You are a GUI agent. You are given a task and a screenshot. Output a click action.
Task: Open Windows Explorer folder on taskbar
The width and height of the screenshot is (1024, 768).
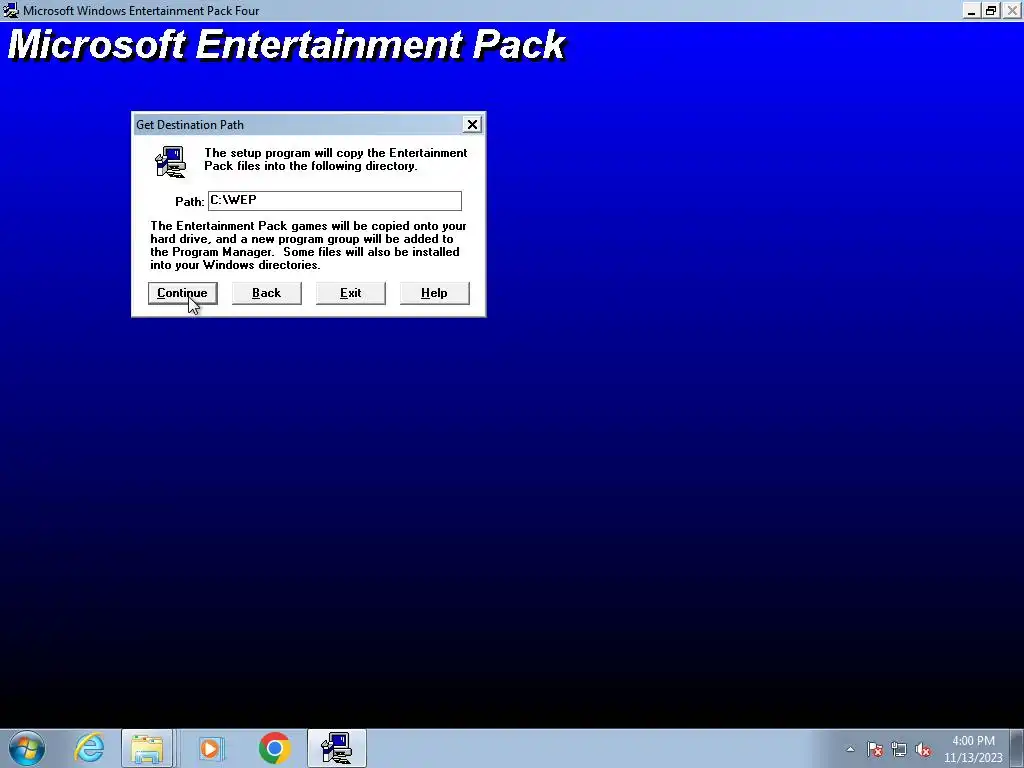click(x=148, y=748)
